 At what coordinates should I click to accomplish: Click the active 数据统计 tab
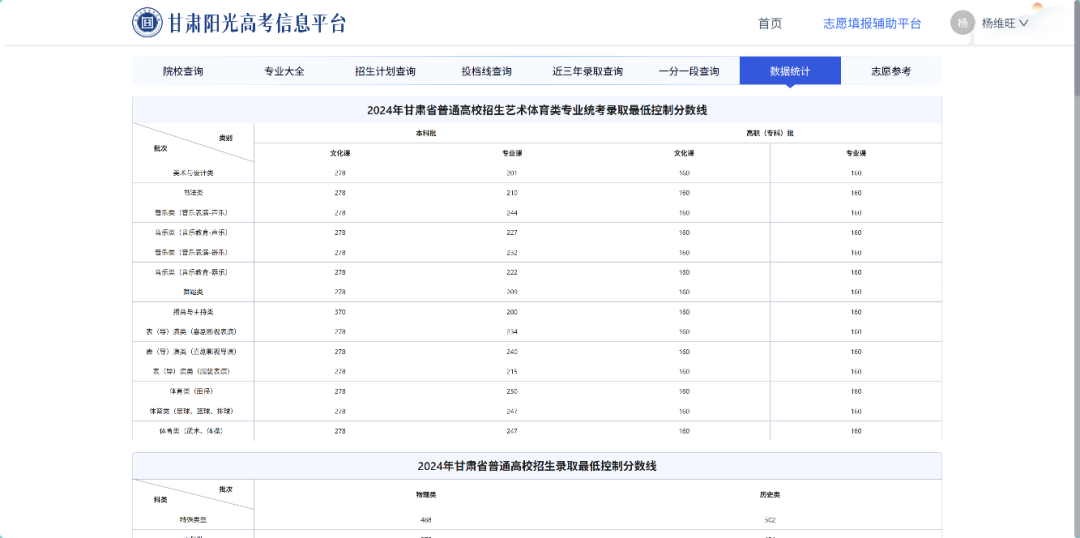(x=789, y=71)
